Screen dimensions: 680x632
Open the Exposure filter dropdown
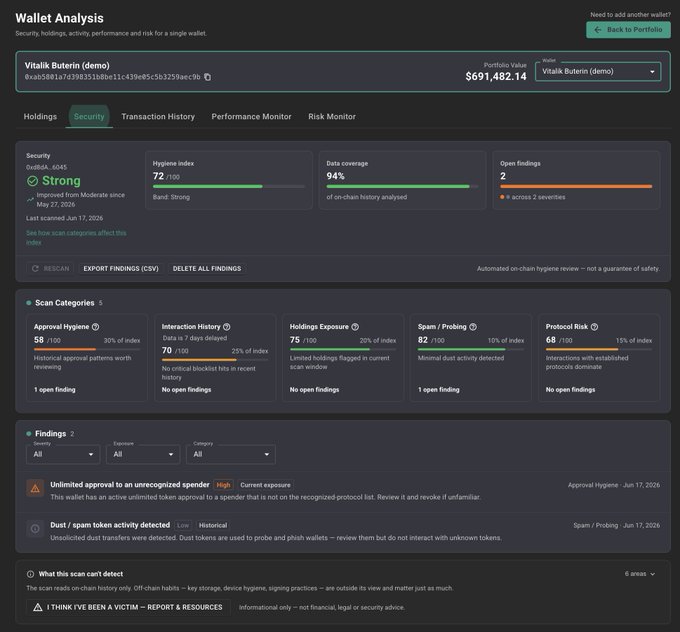click(x=143, y=454)
